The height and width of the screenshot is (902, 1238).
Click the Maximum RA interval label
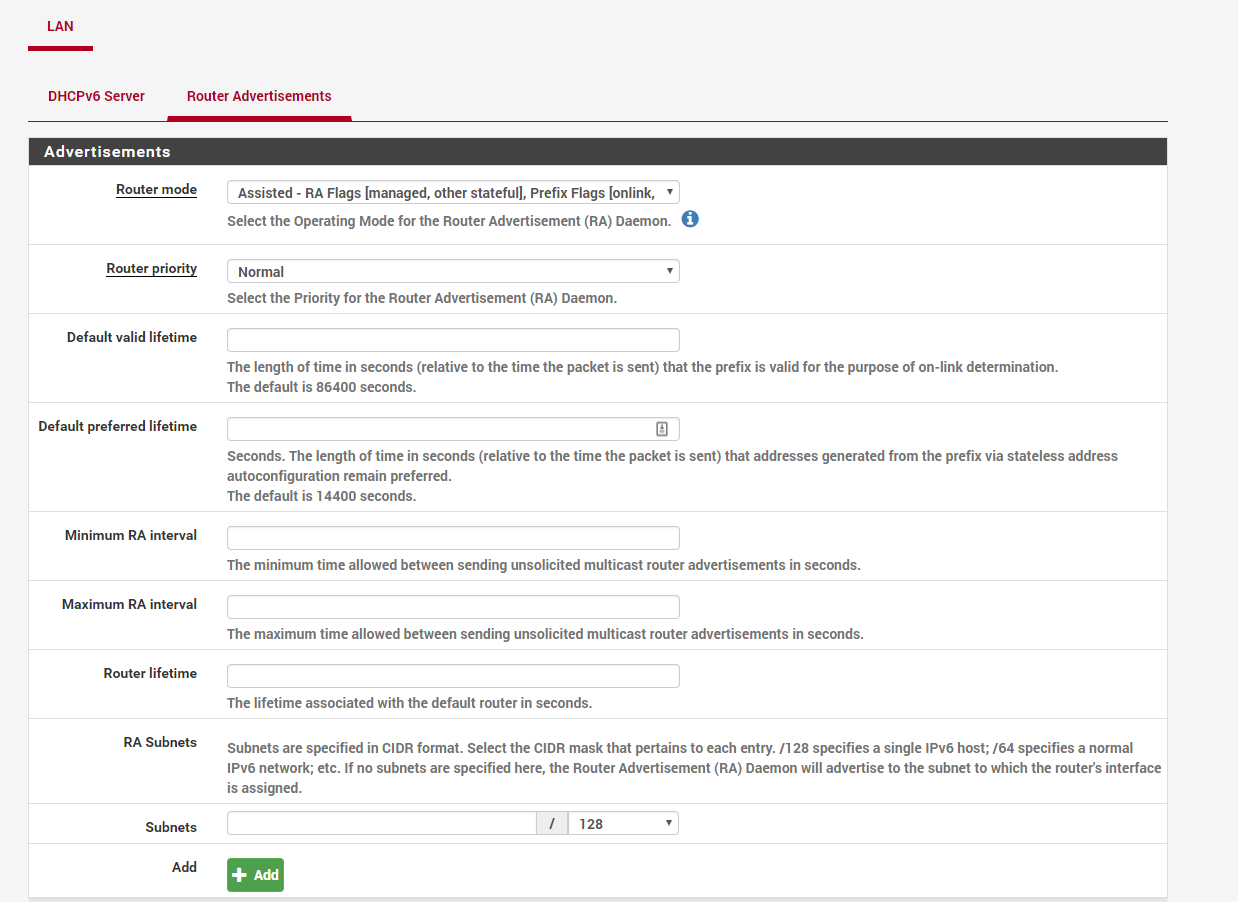click(129, 604)
